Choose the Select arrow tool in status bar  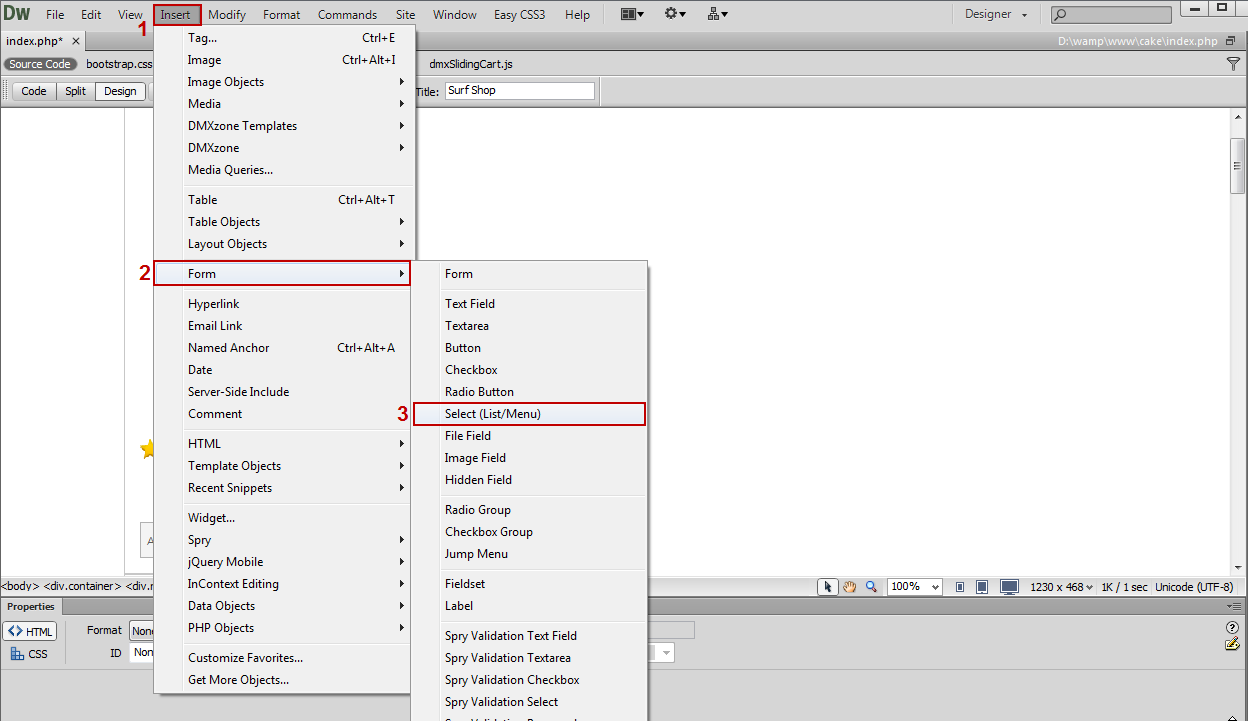(x=828, y=587)
